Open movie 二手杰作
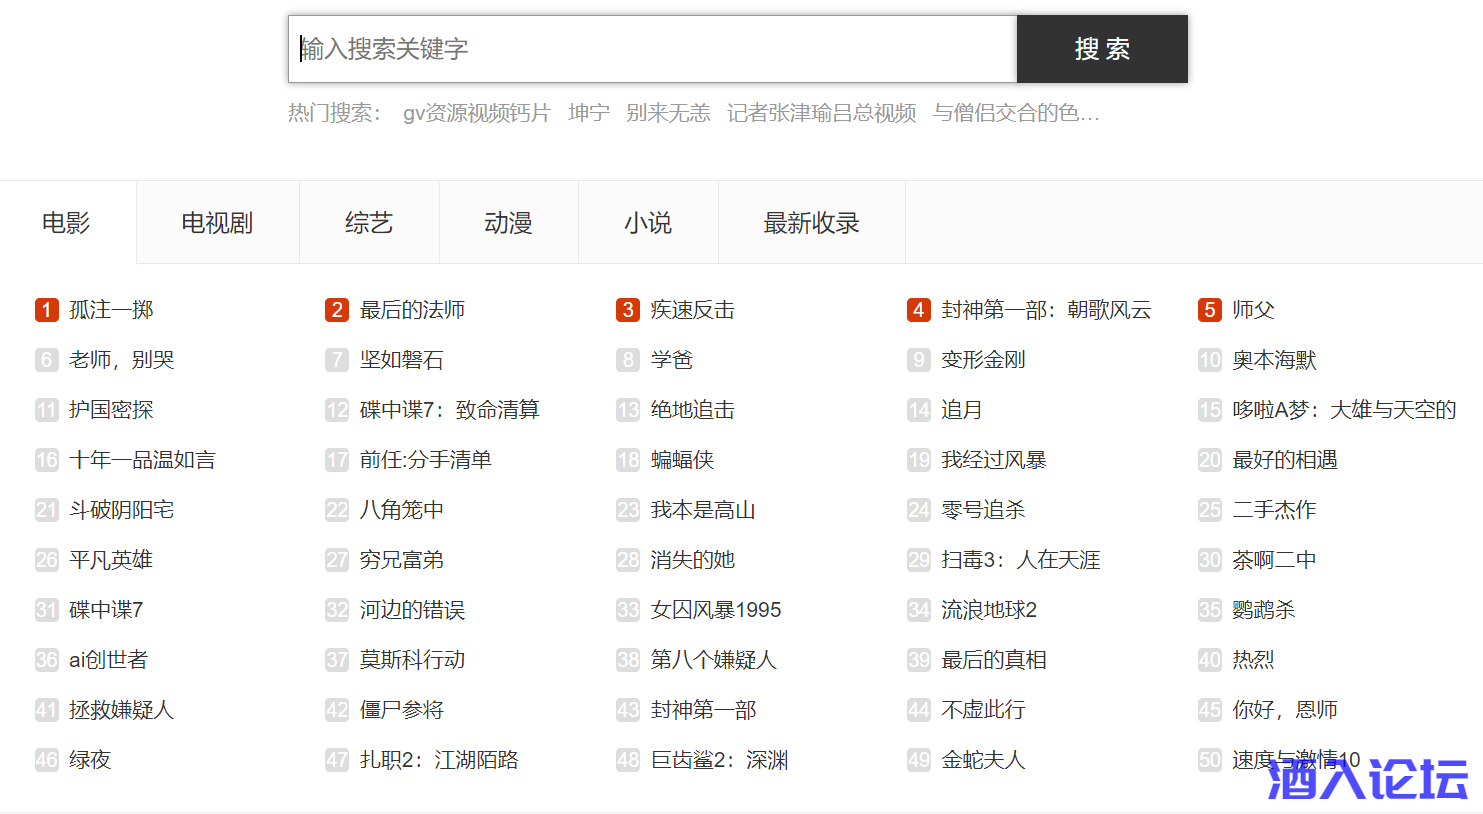 coord(1275,510)
